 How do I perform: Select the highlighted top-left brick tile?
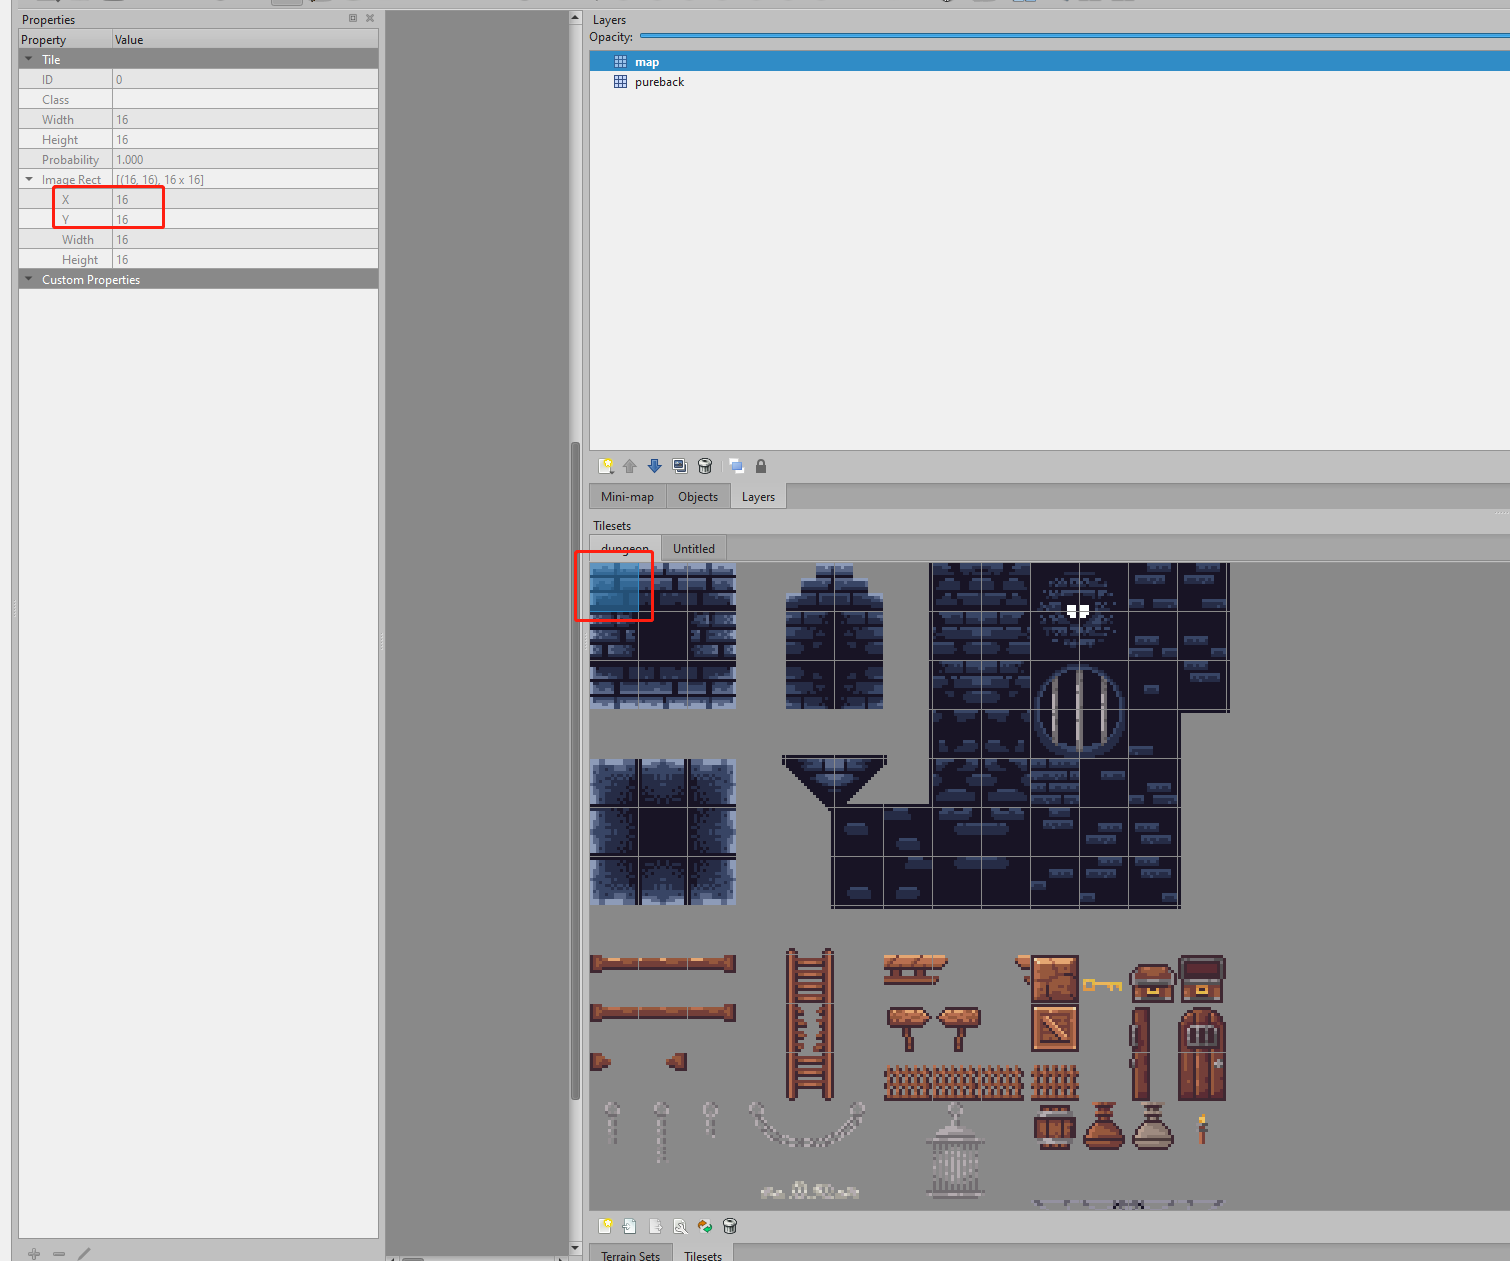(x=614, y=587)
